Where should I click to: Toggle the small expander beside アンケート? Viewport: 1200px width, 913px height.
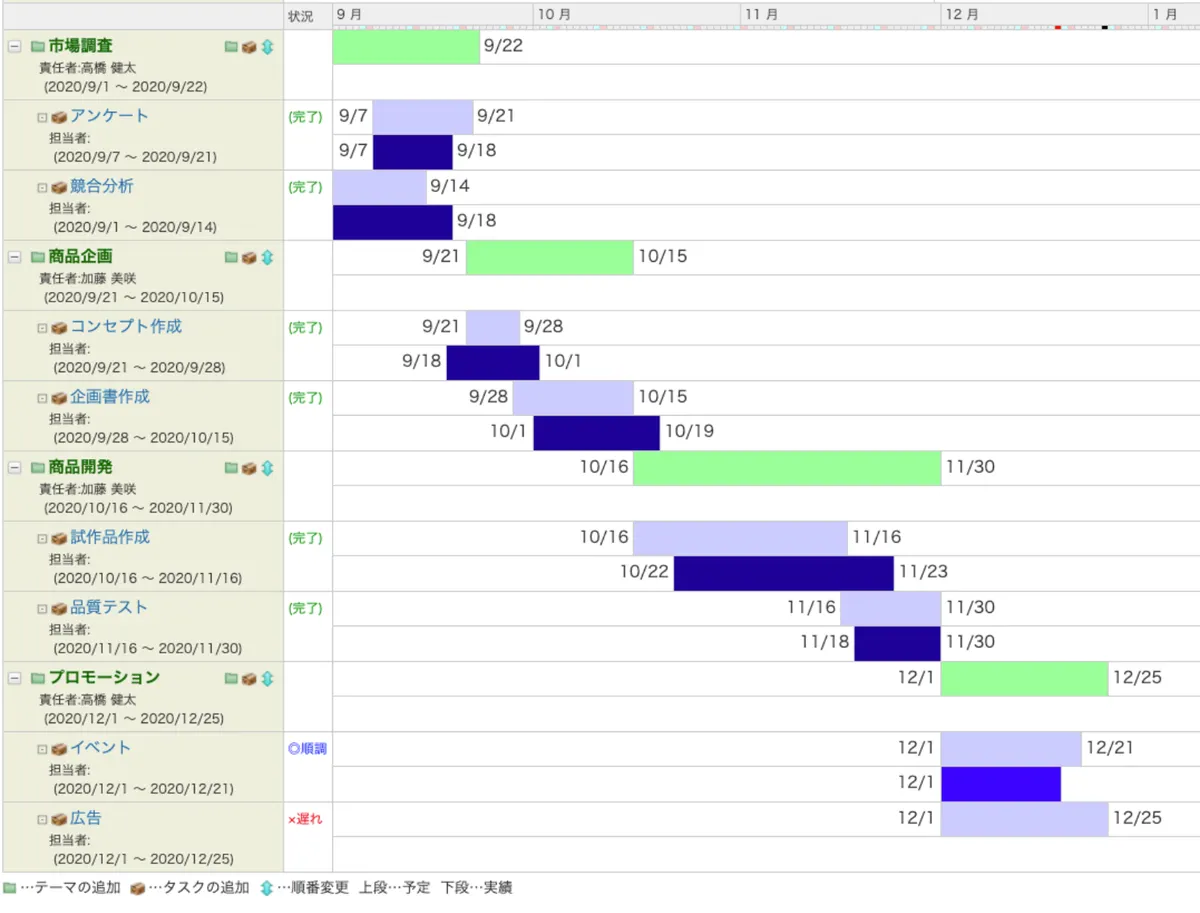coord(42,117)
